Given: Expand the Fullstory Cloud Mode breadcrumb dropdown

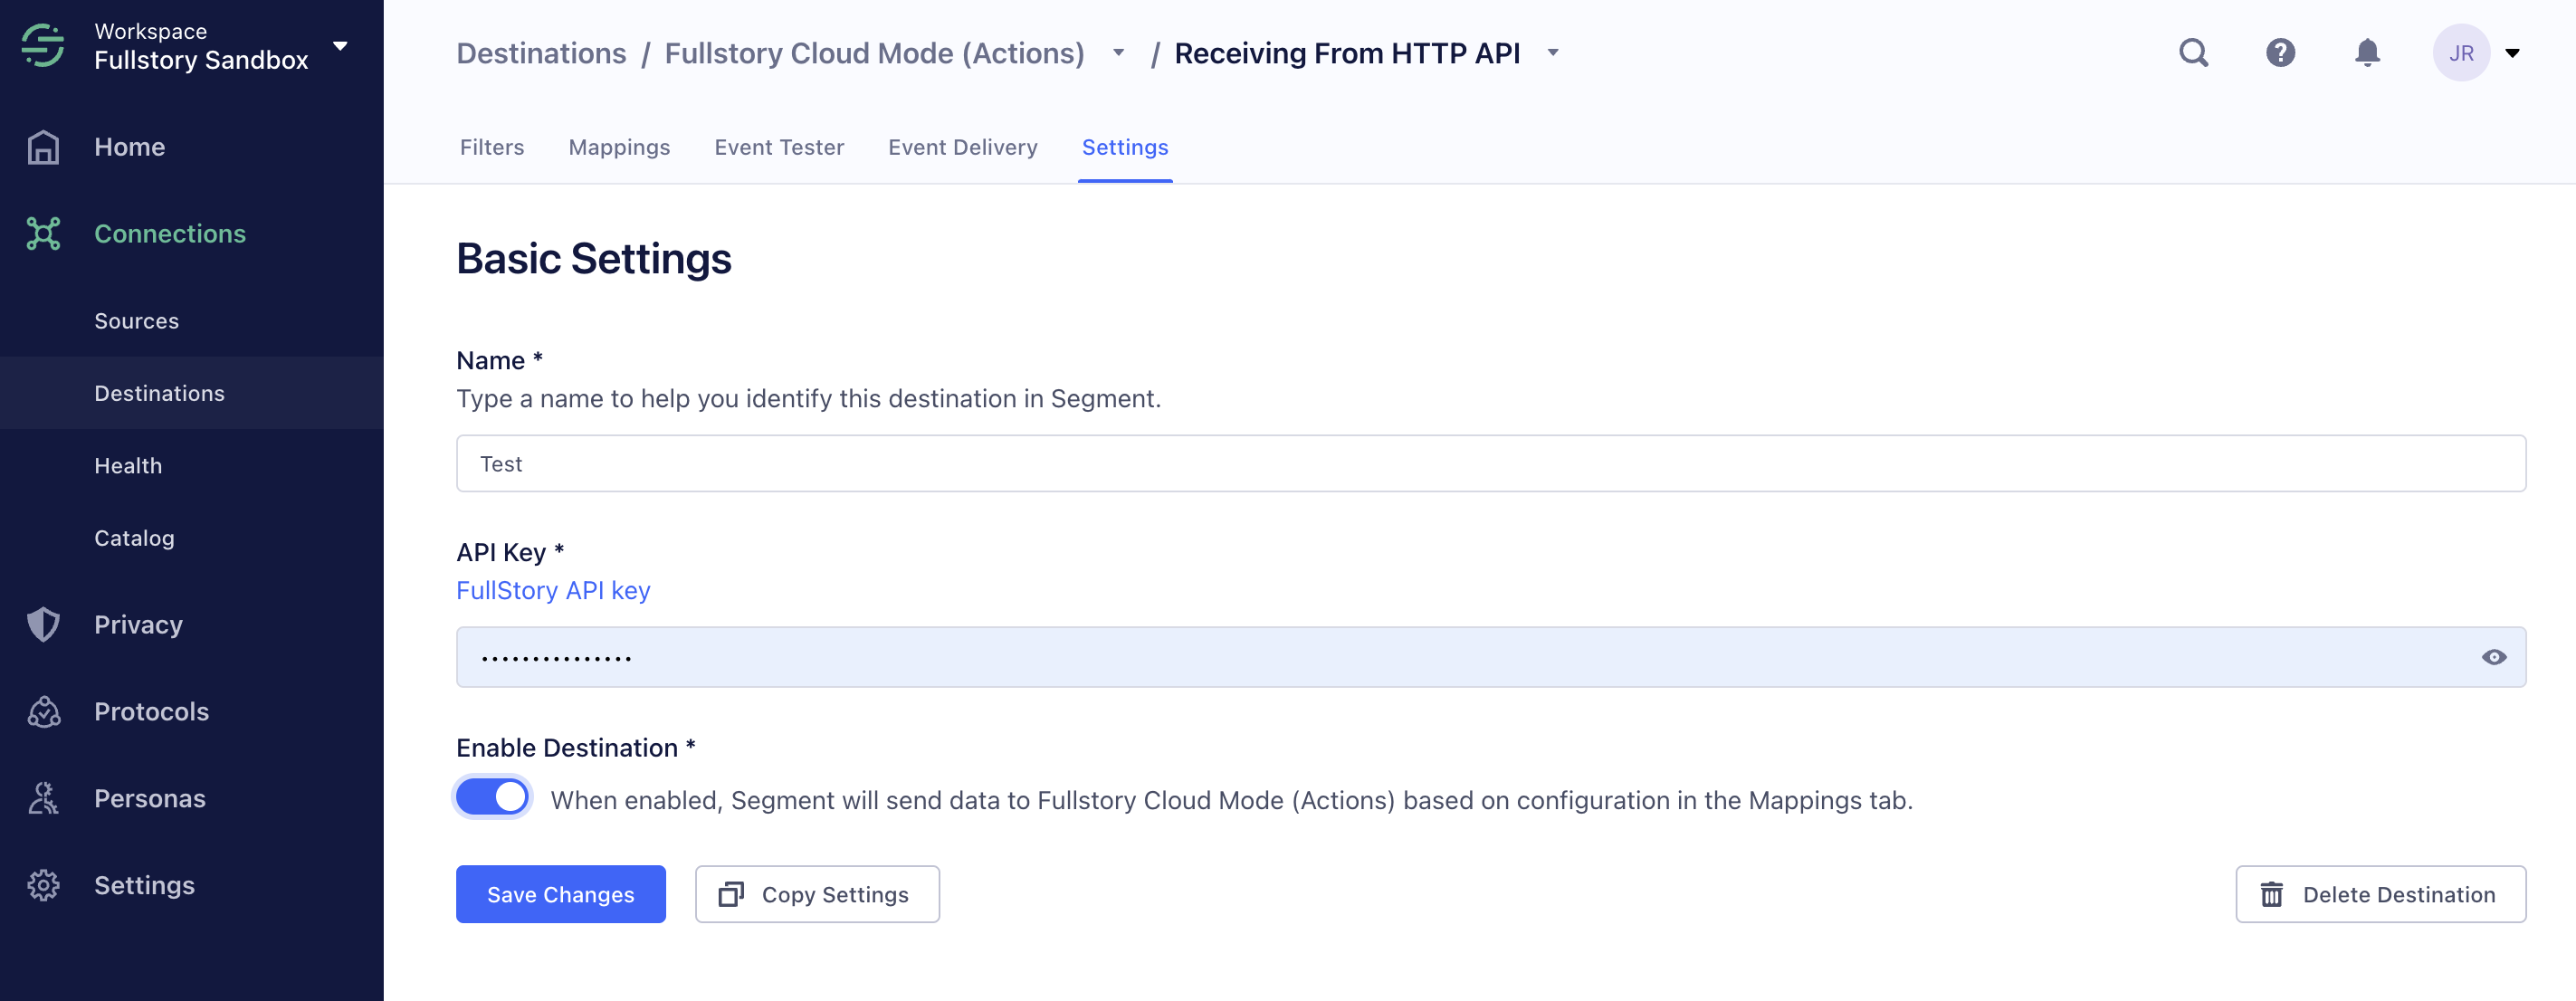Looking at the screenshot, I should click(x=1119, y=53).
